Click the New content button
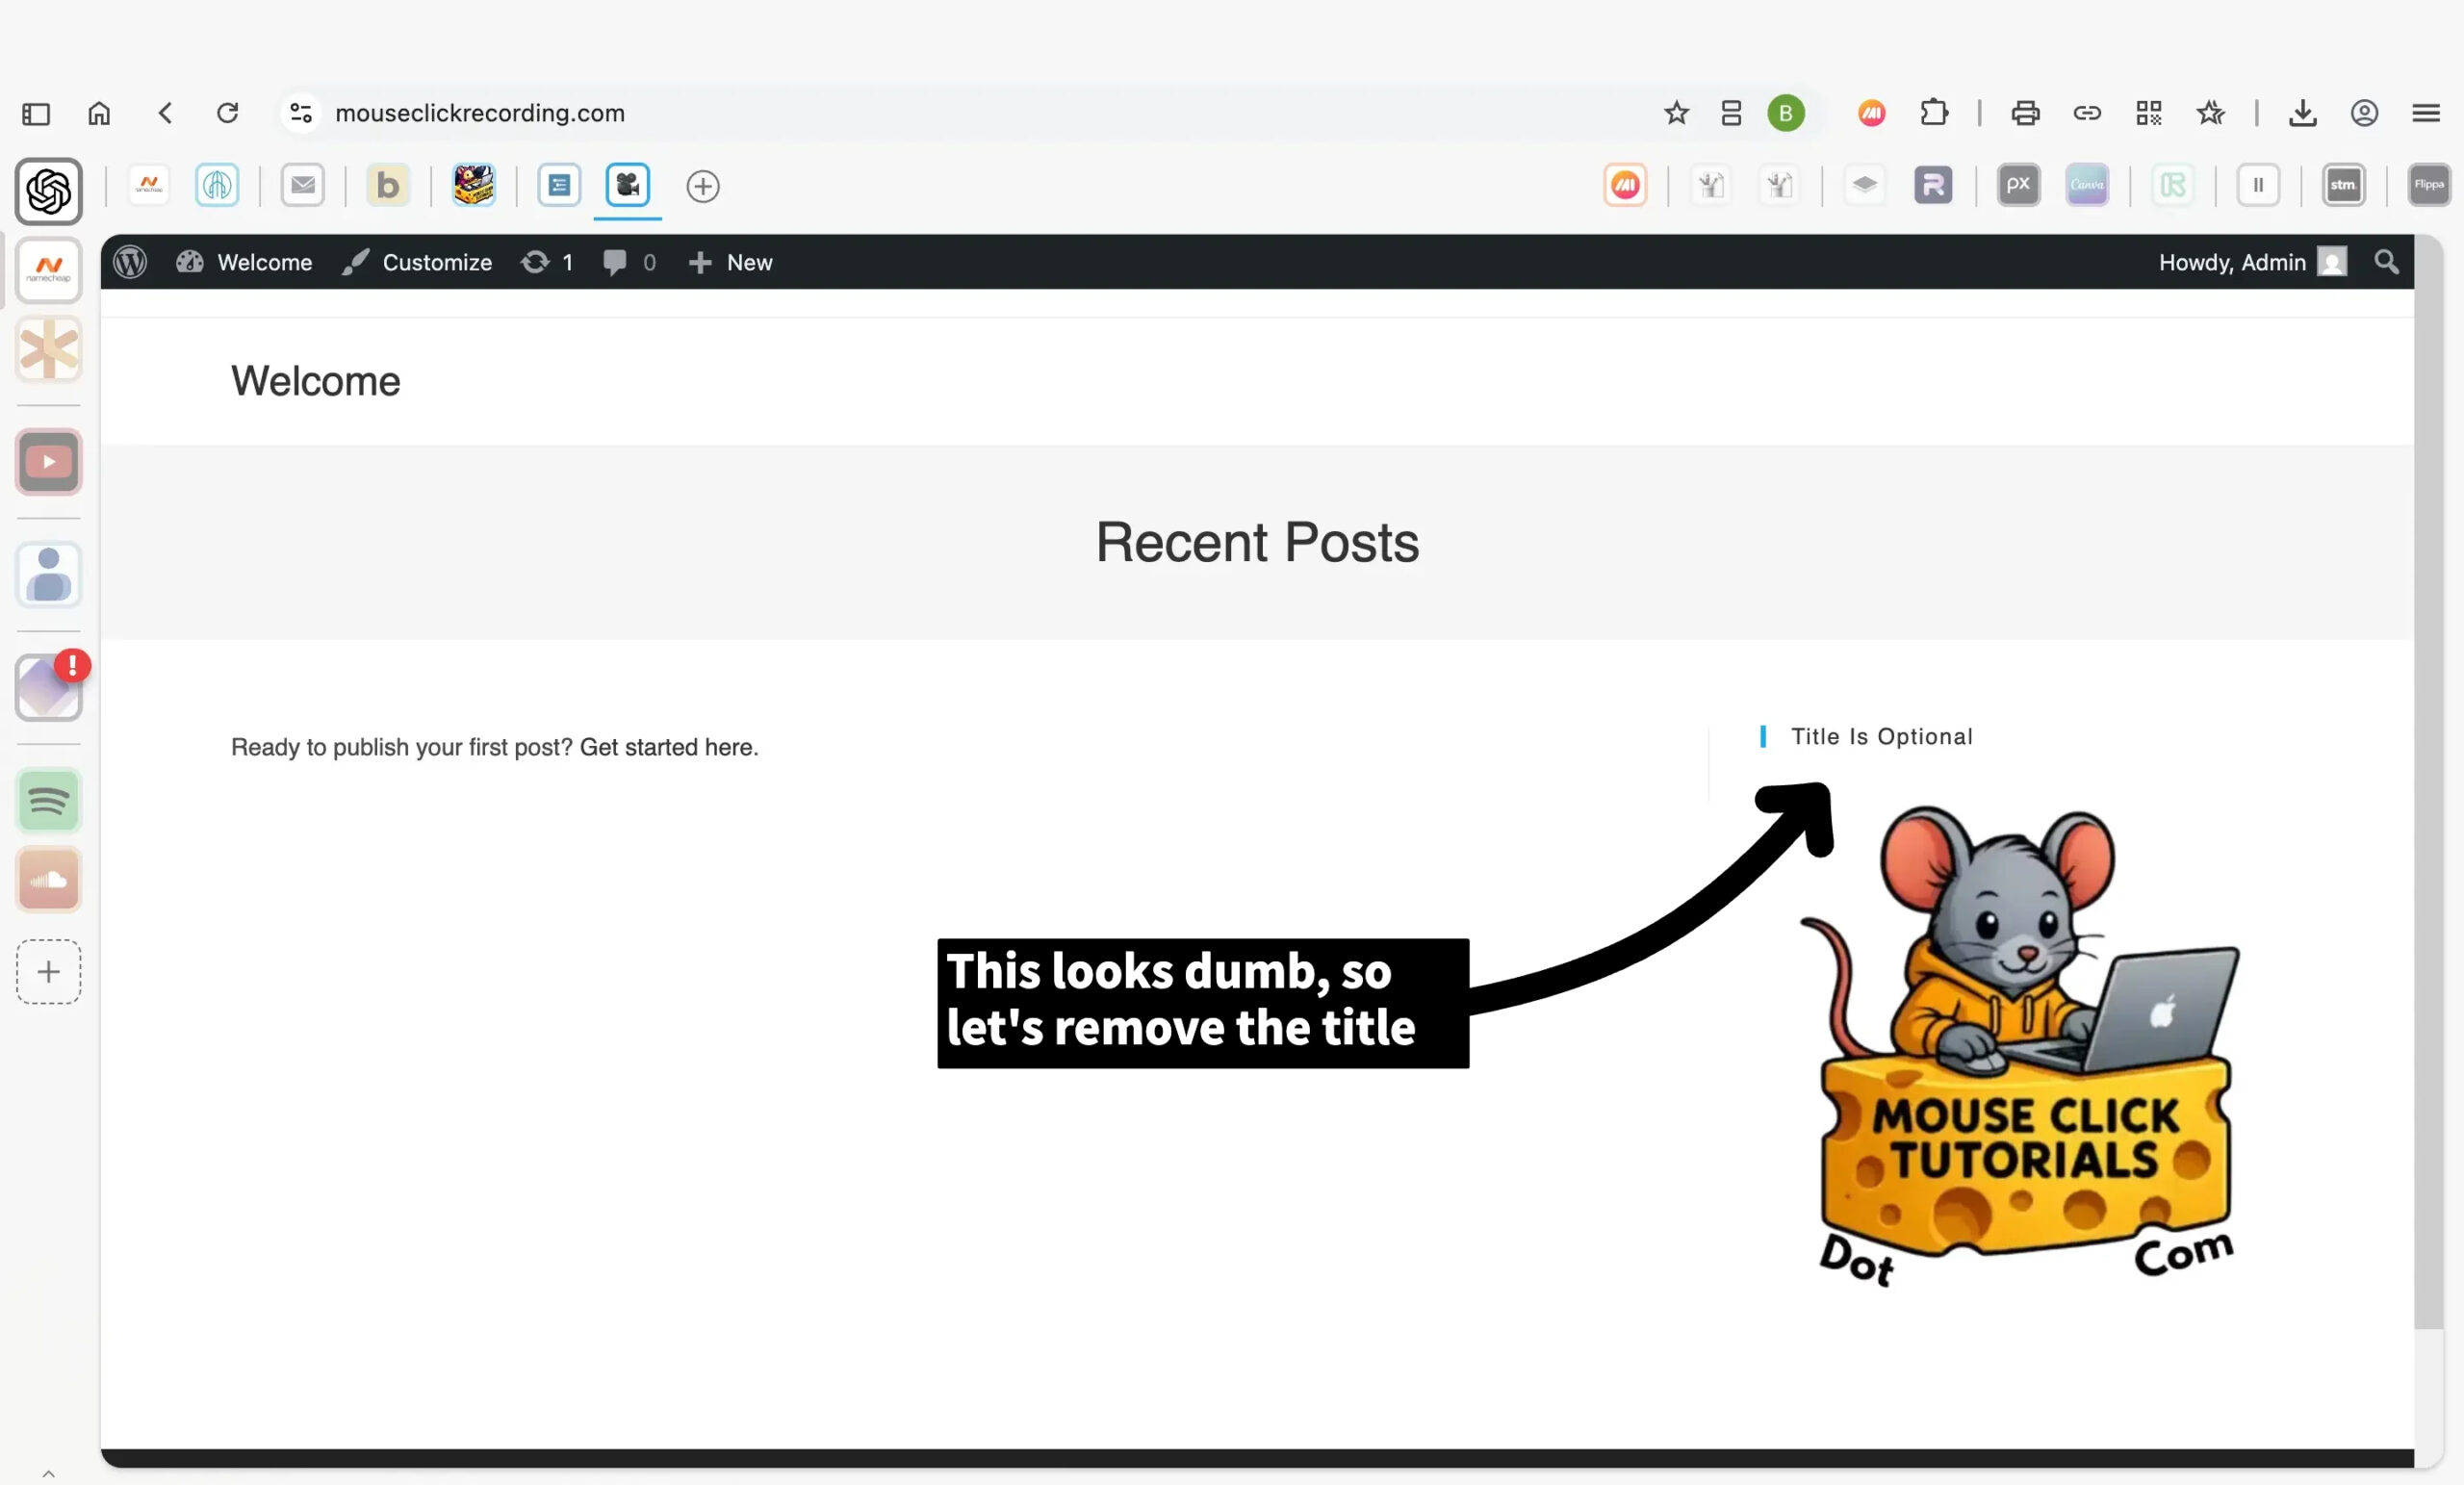 click(x=731, y=262)
